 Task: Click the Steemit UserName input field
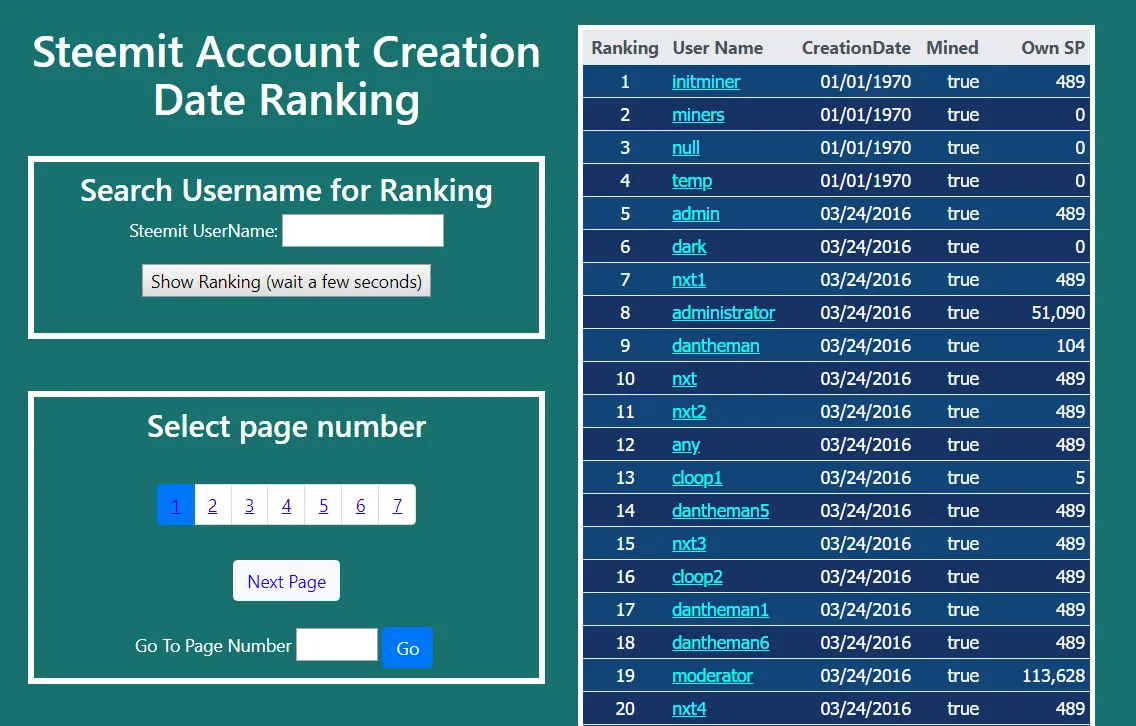[362, 230]
